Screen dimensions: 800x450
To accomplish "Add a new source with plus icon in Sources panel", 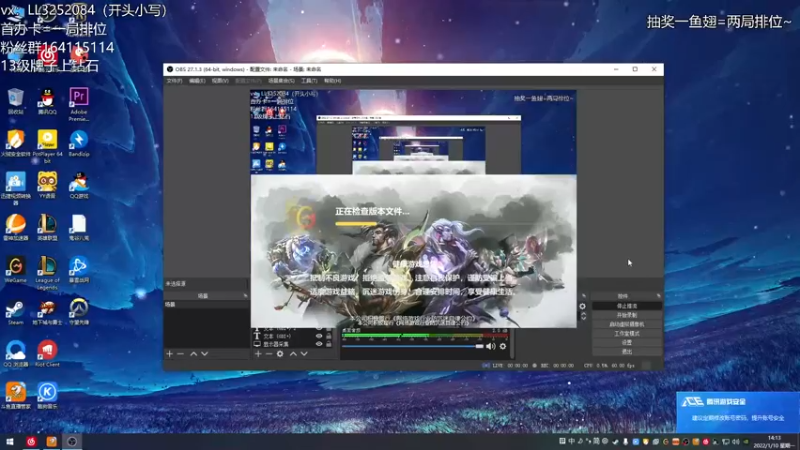I will (258, 354).
